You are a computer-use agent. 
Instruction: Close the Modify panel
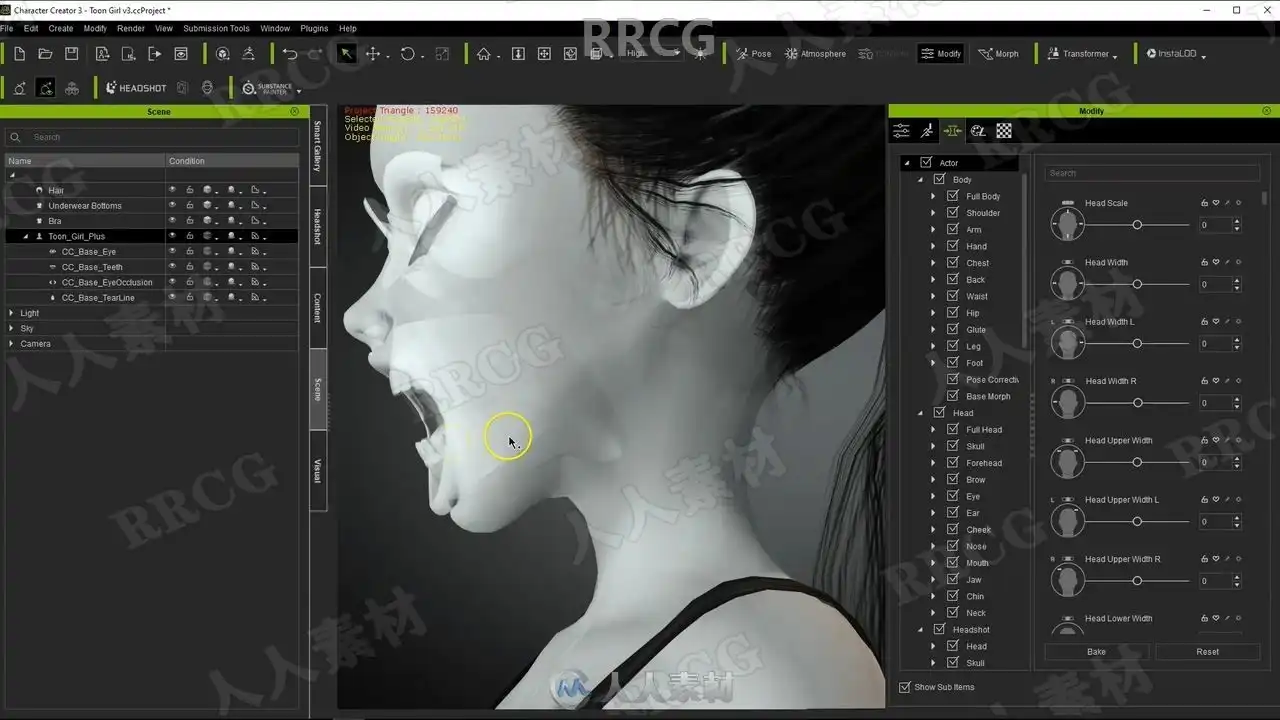click(1267, 111)
